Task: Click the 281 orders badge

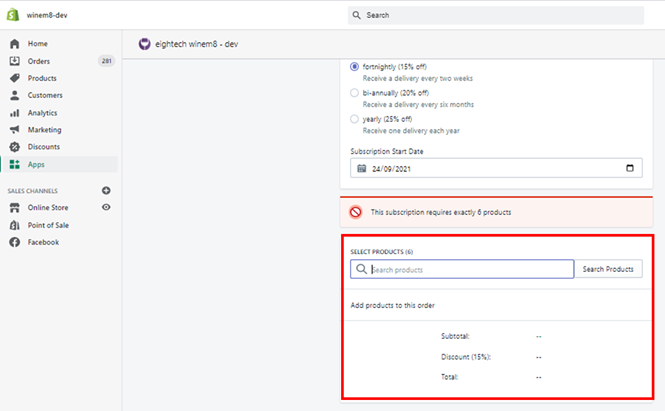Action: click(106, 61)
